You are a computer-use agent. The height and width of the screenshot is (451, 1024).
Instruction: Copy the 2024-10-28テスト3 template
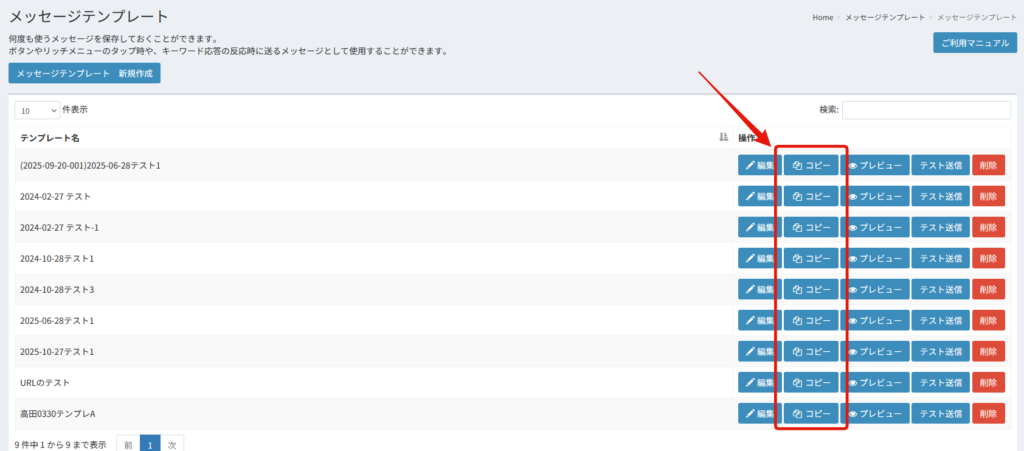coord(811,290)
